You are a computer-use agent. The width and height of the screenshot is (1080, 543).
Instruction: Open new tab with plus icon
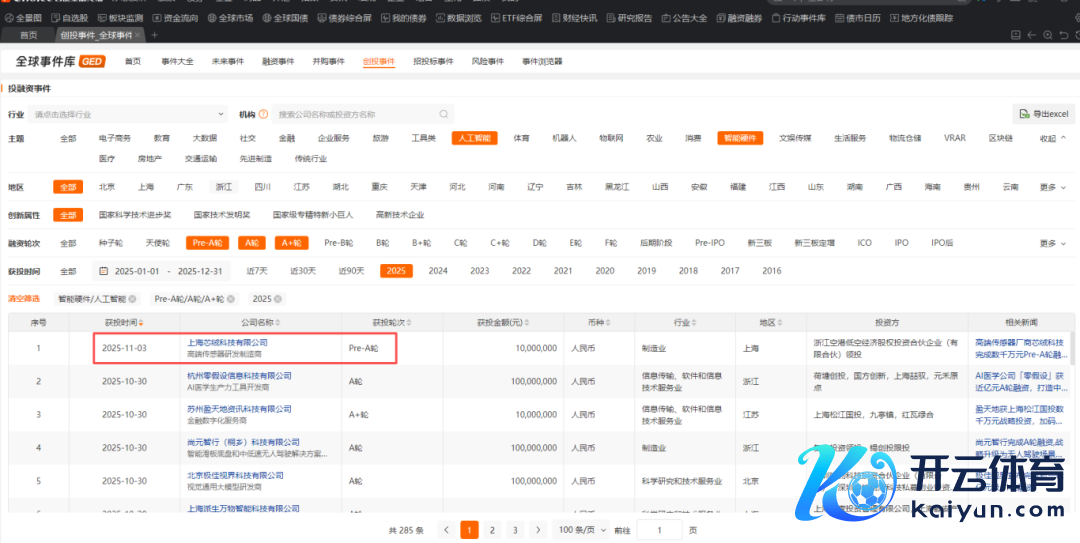tap(154, 35)
